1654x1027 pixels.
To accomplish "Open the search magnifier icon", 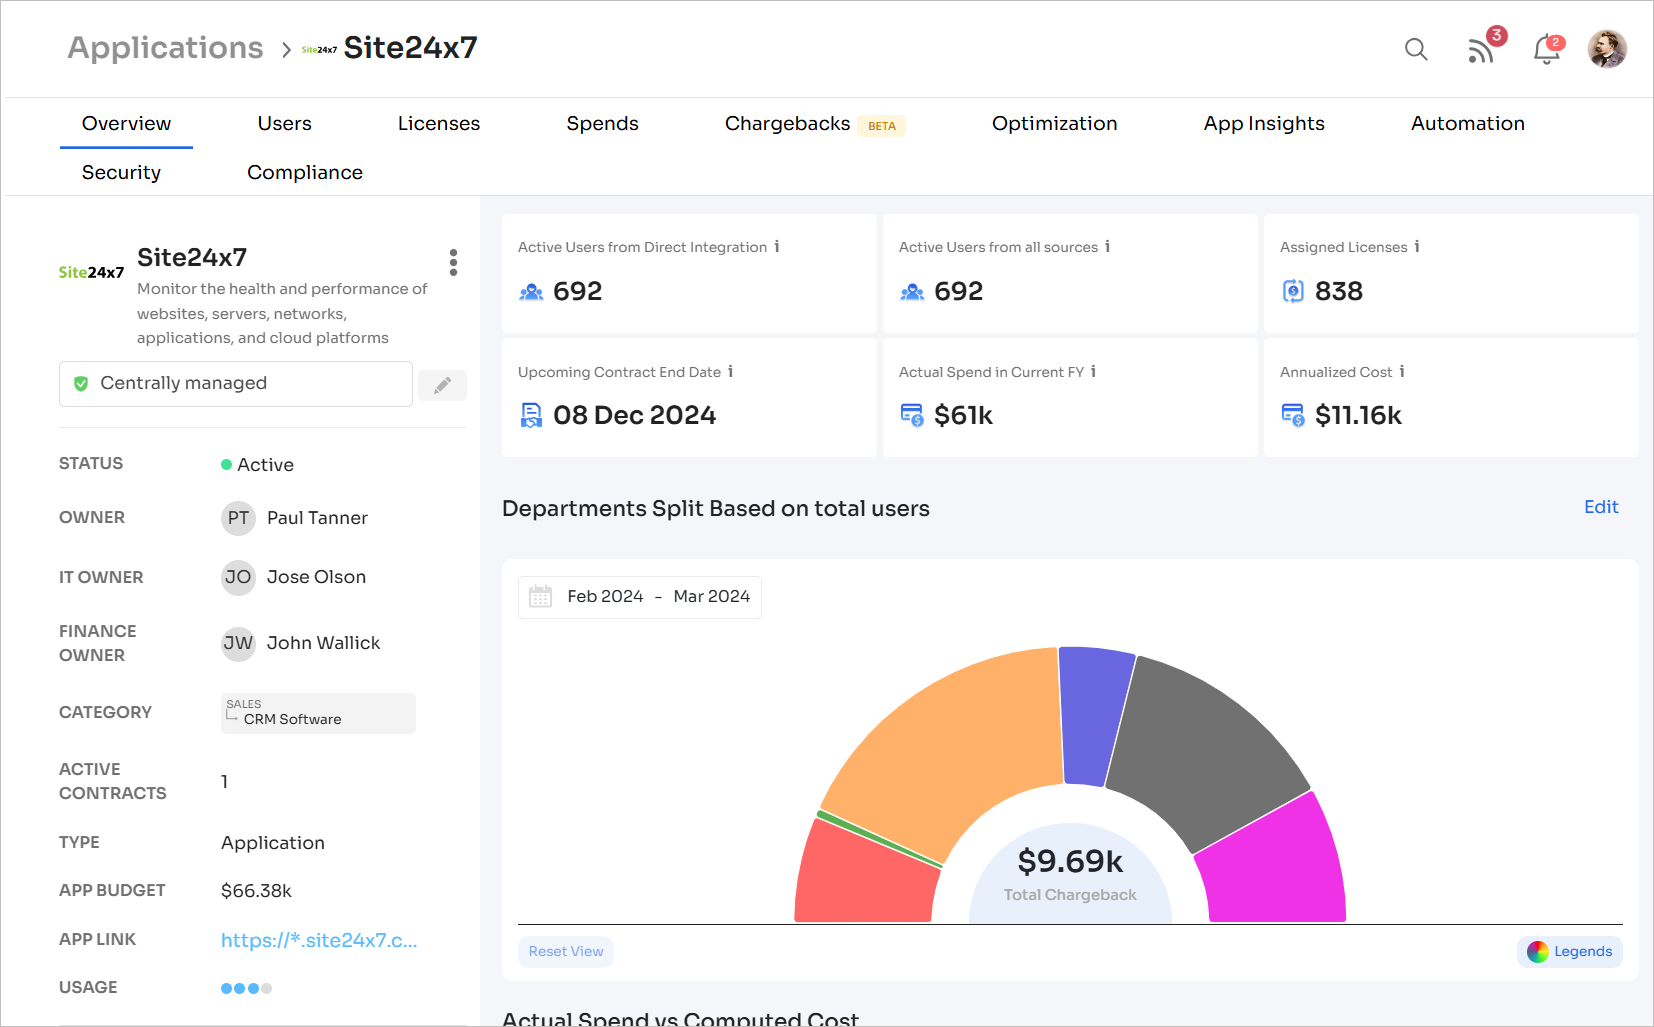I will coord(1416,49).
